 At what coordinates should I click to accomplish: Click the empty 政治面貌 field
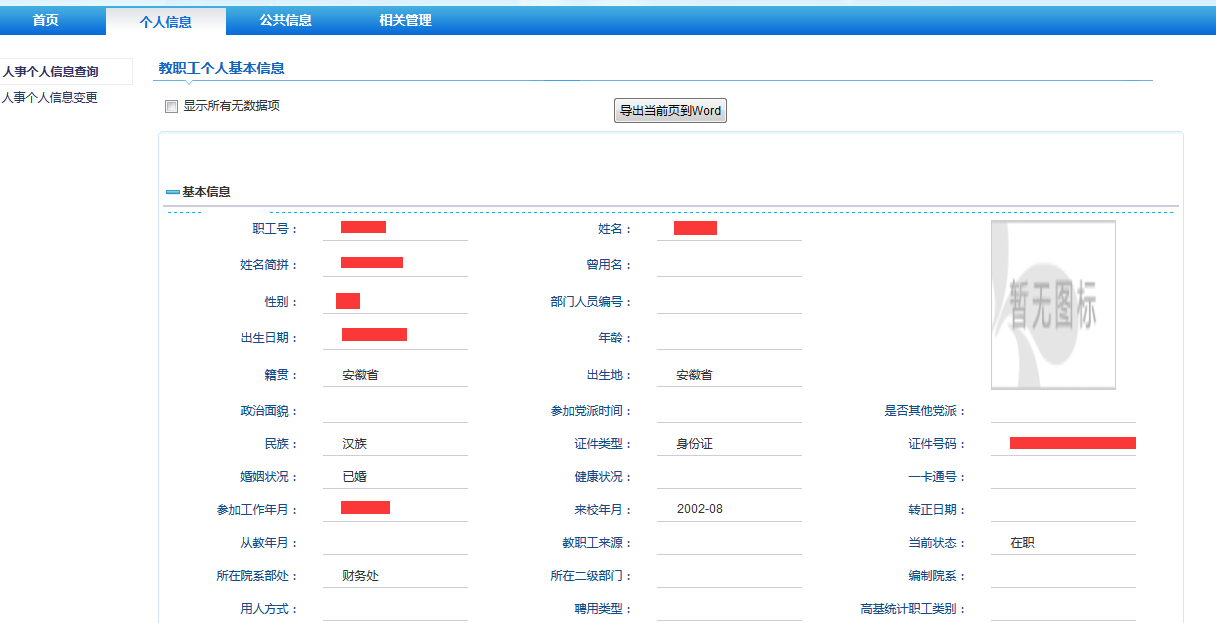395,411
